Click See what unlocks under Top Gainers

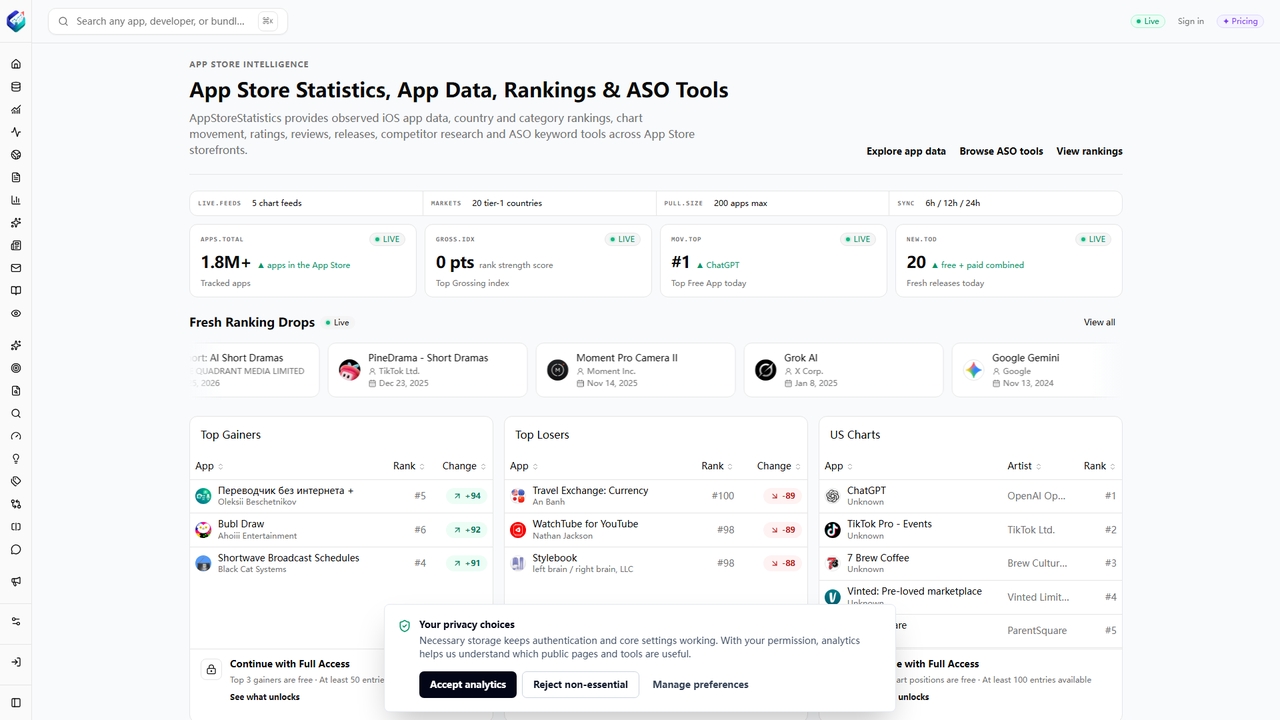(x=265, y=697)
